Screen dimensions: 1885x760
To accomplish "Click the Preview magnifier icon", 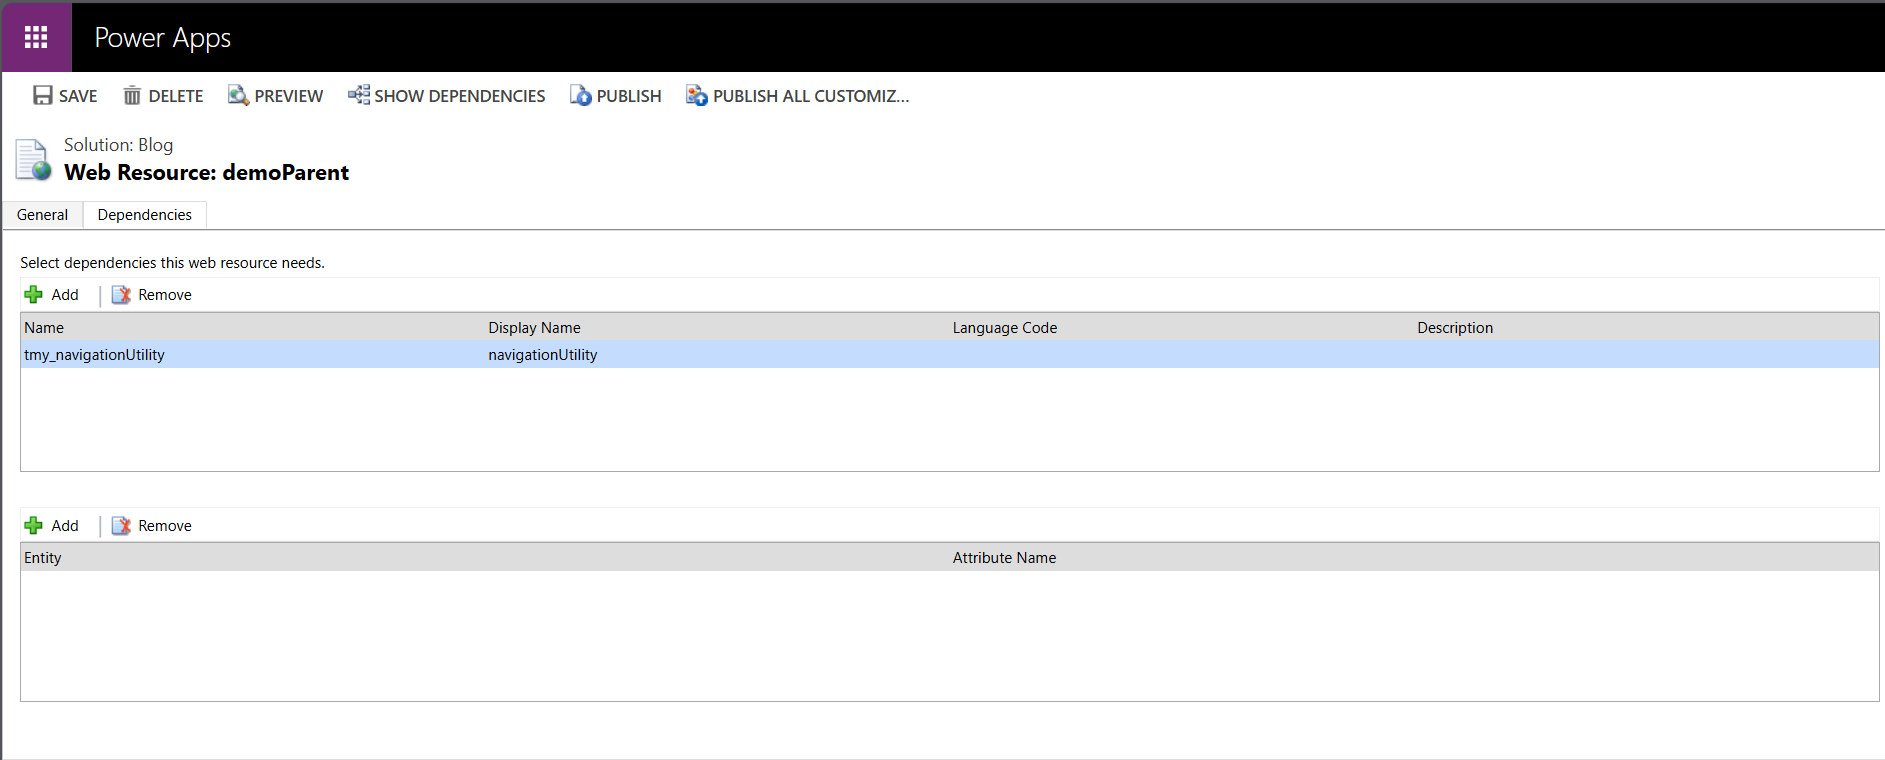I will coord(238,95).
